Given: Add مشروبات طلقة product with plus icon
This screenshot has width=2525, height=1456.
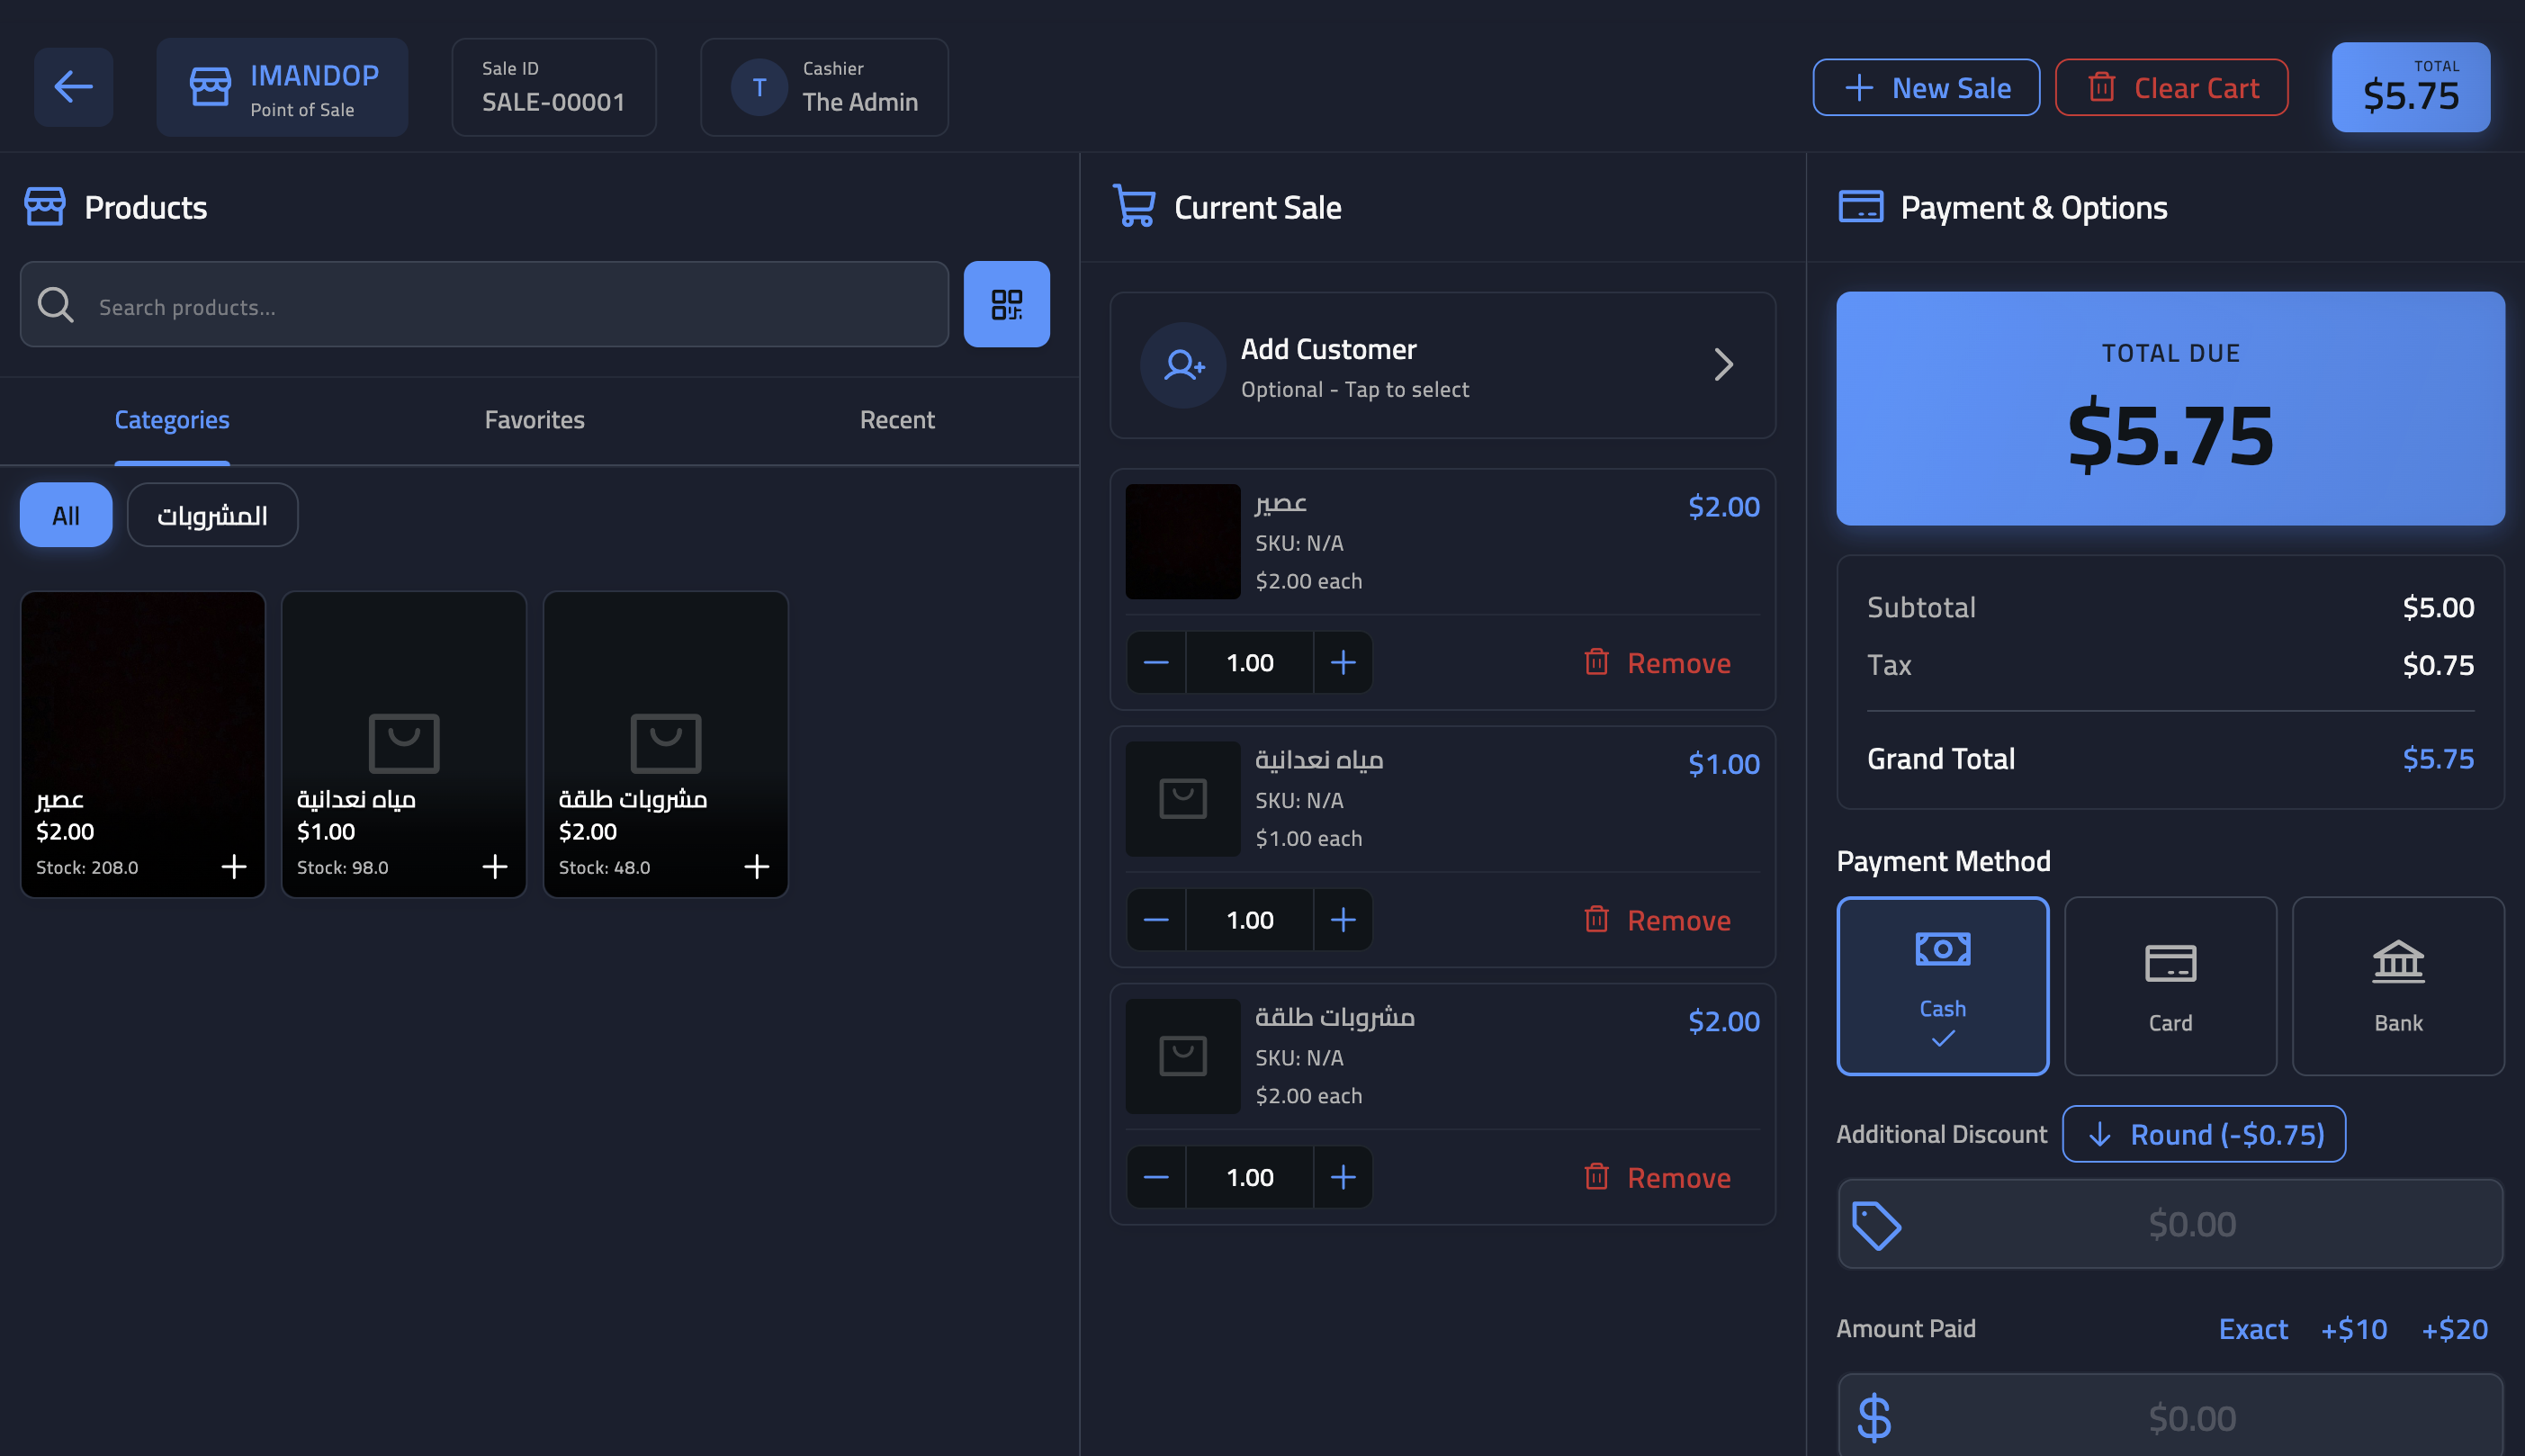Looking at the screenshot, I should (757, 866).
